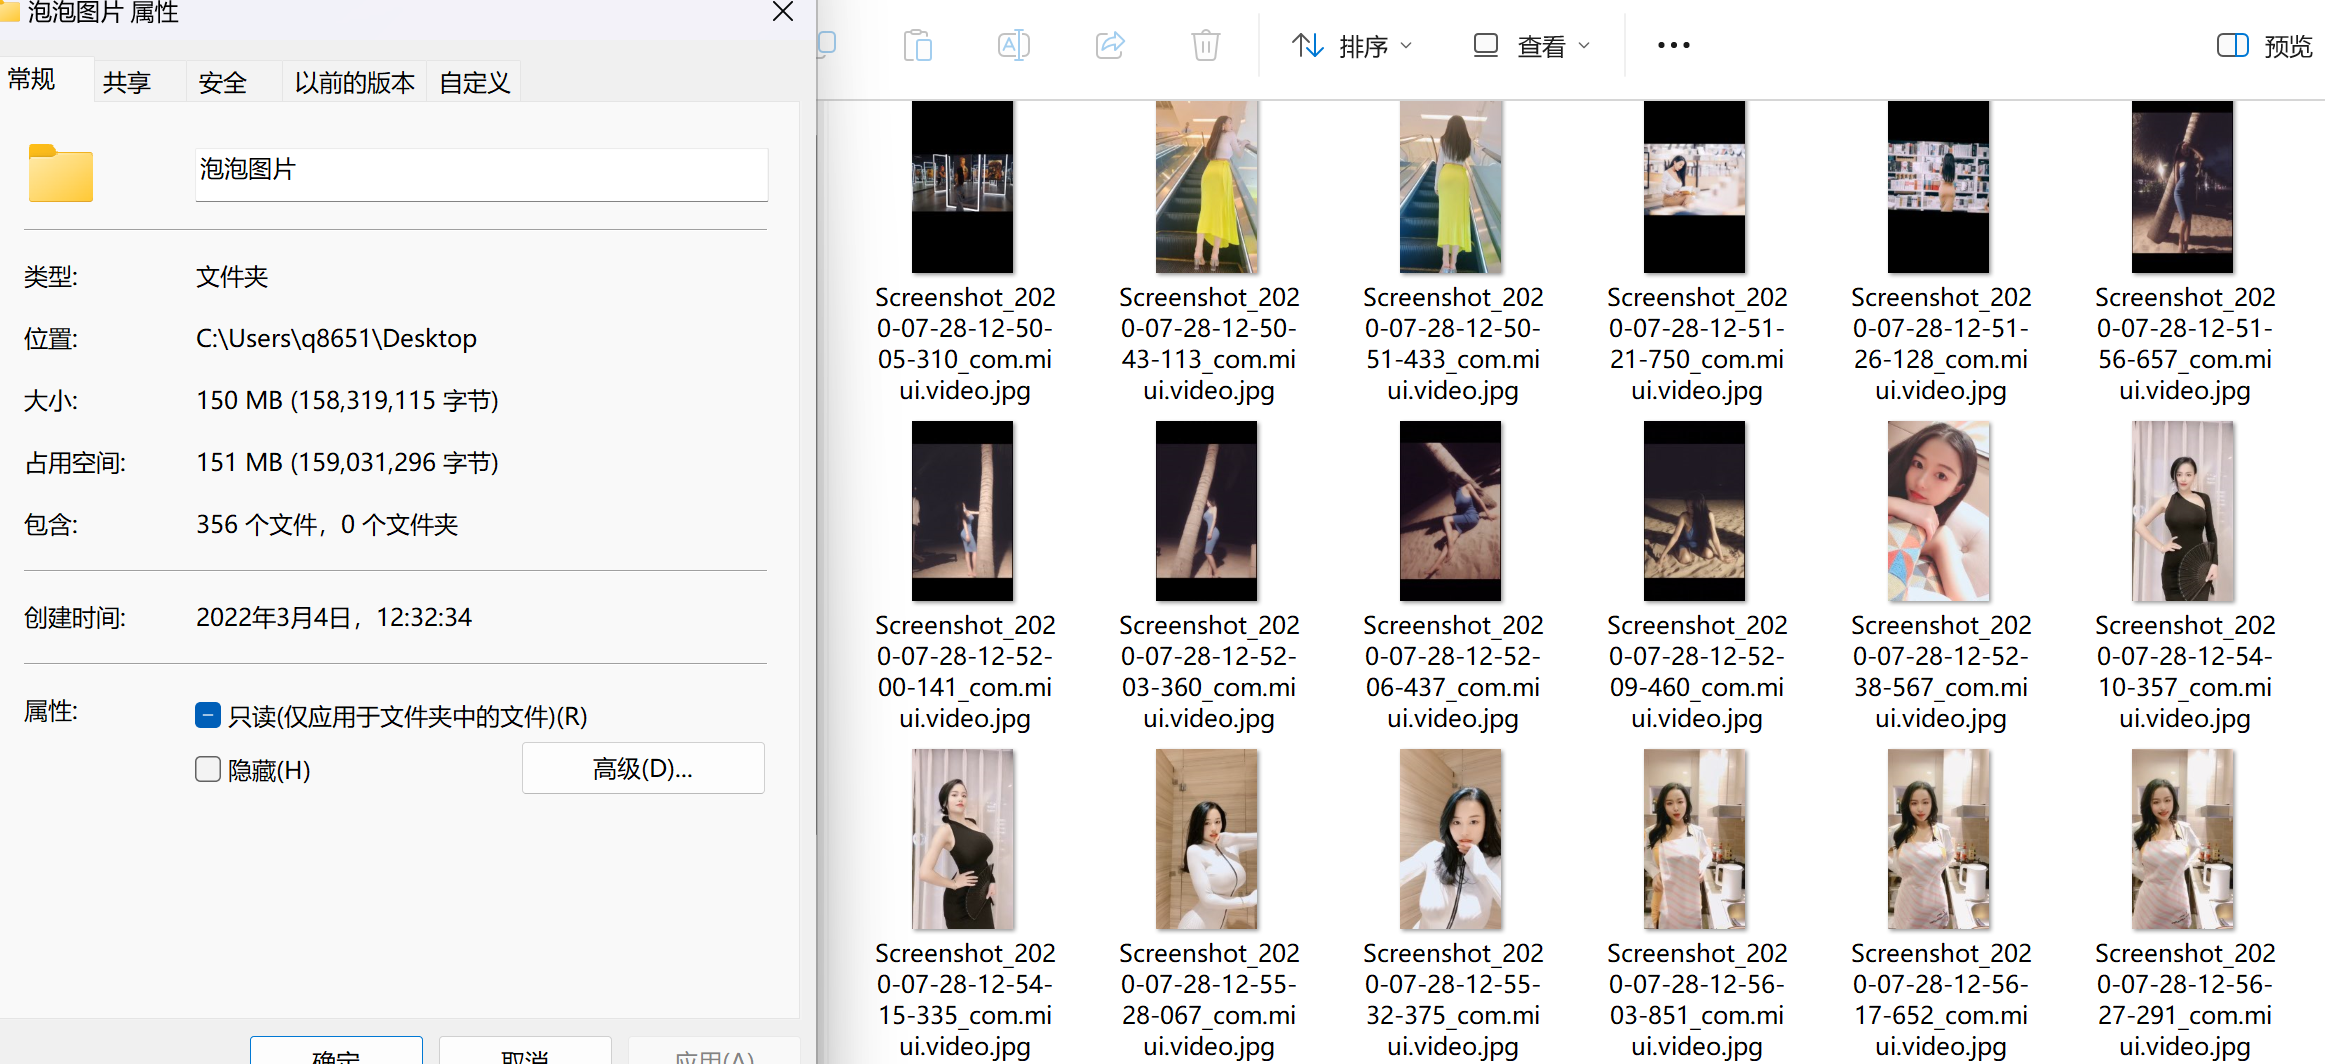The width and height of the screenshot is (2325, 1064).
Task: Toggle the 只读 read-only checkbox
Action: pyautogui.click(x=208, y=715)
